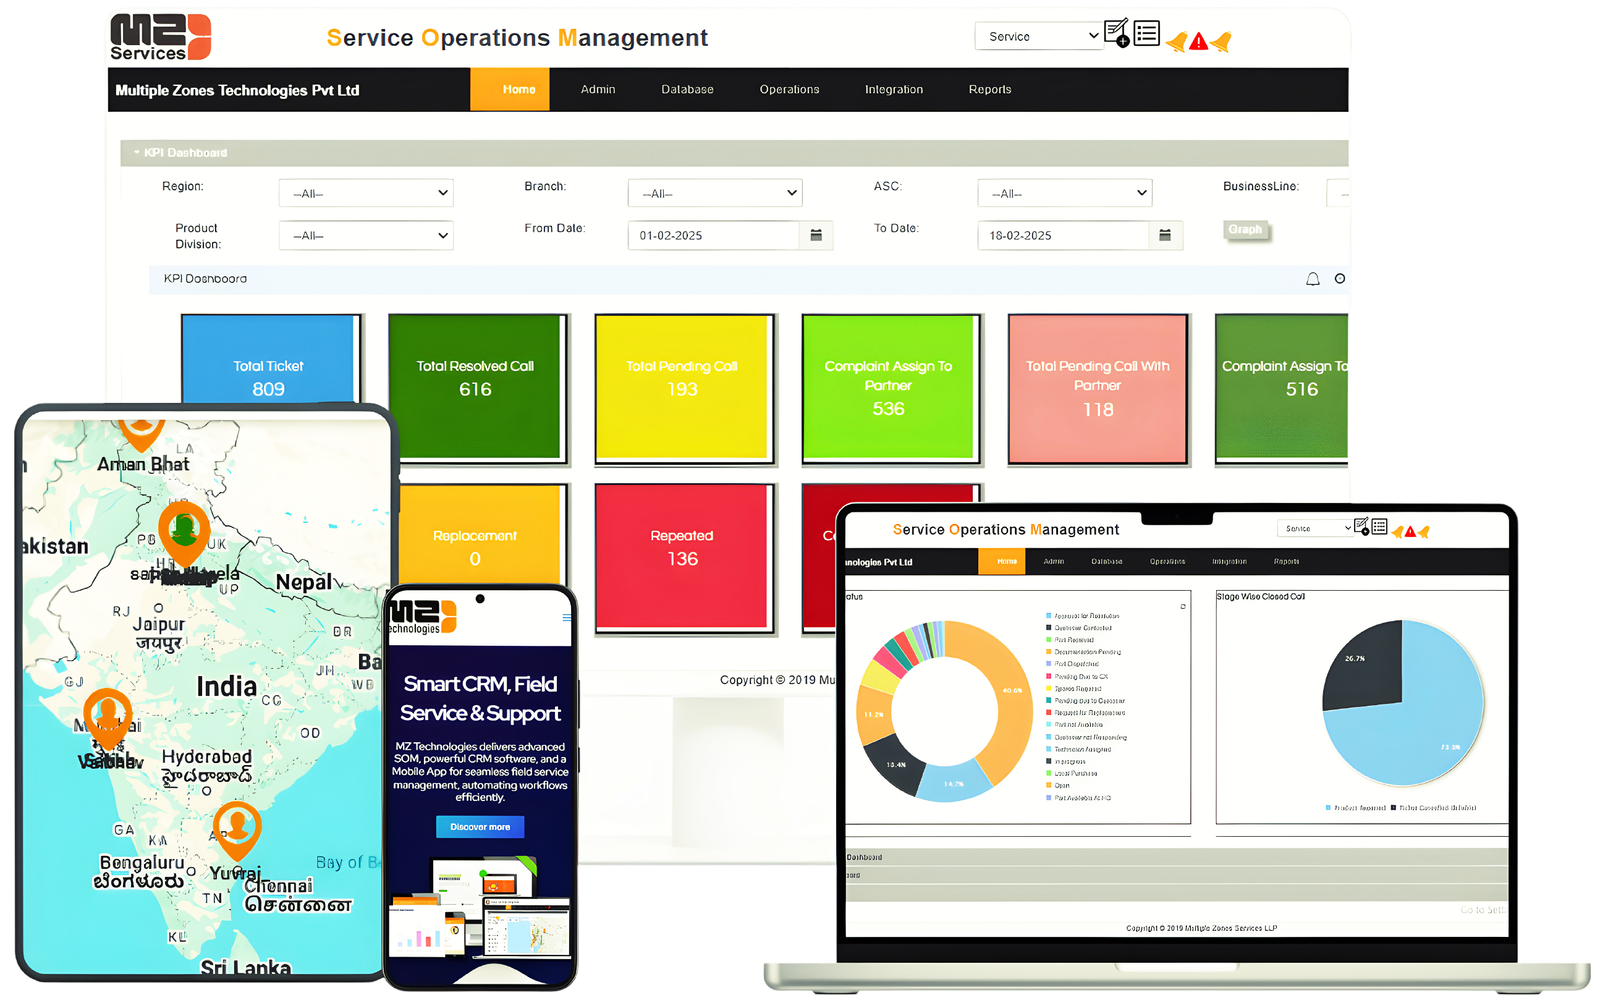This screenshot has height=1003, width=1600.
Task: Open the Operations menu in main navbar
Action: [789, 89]
